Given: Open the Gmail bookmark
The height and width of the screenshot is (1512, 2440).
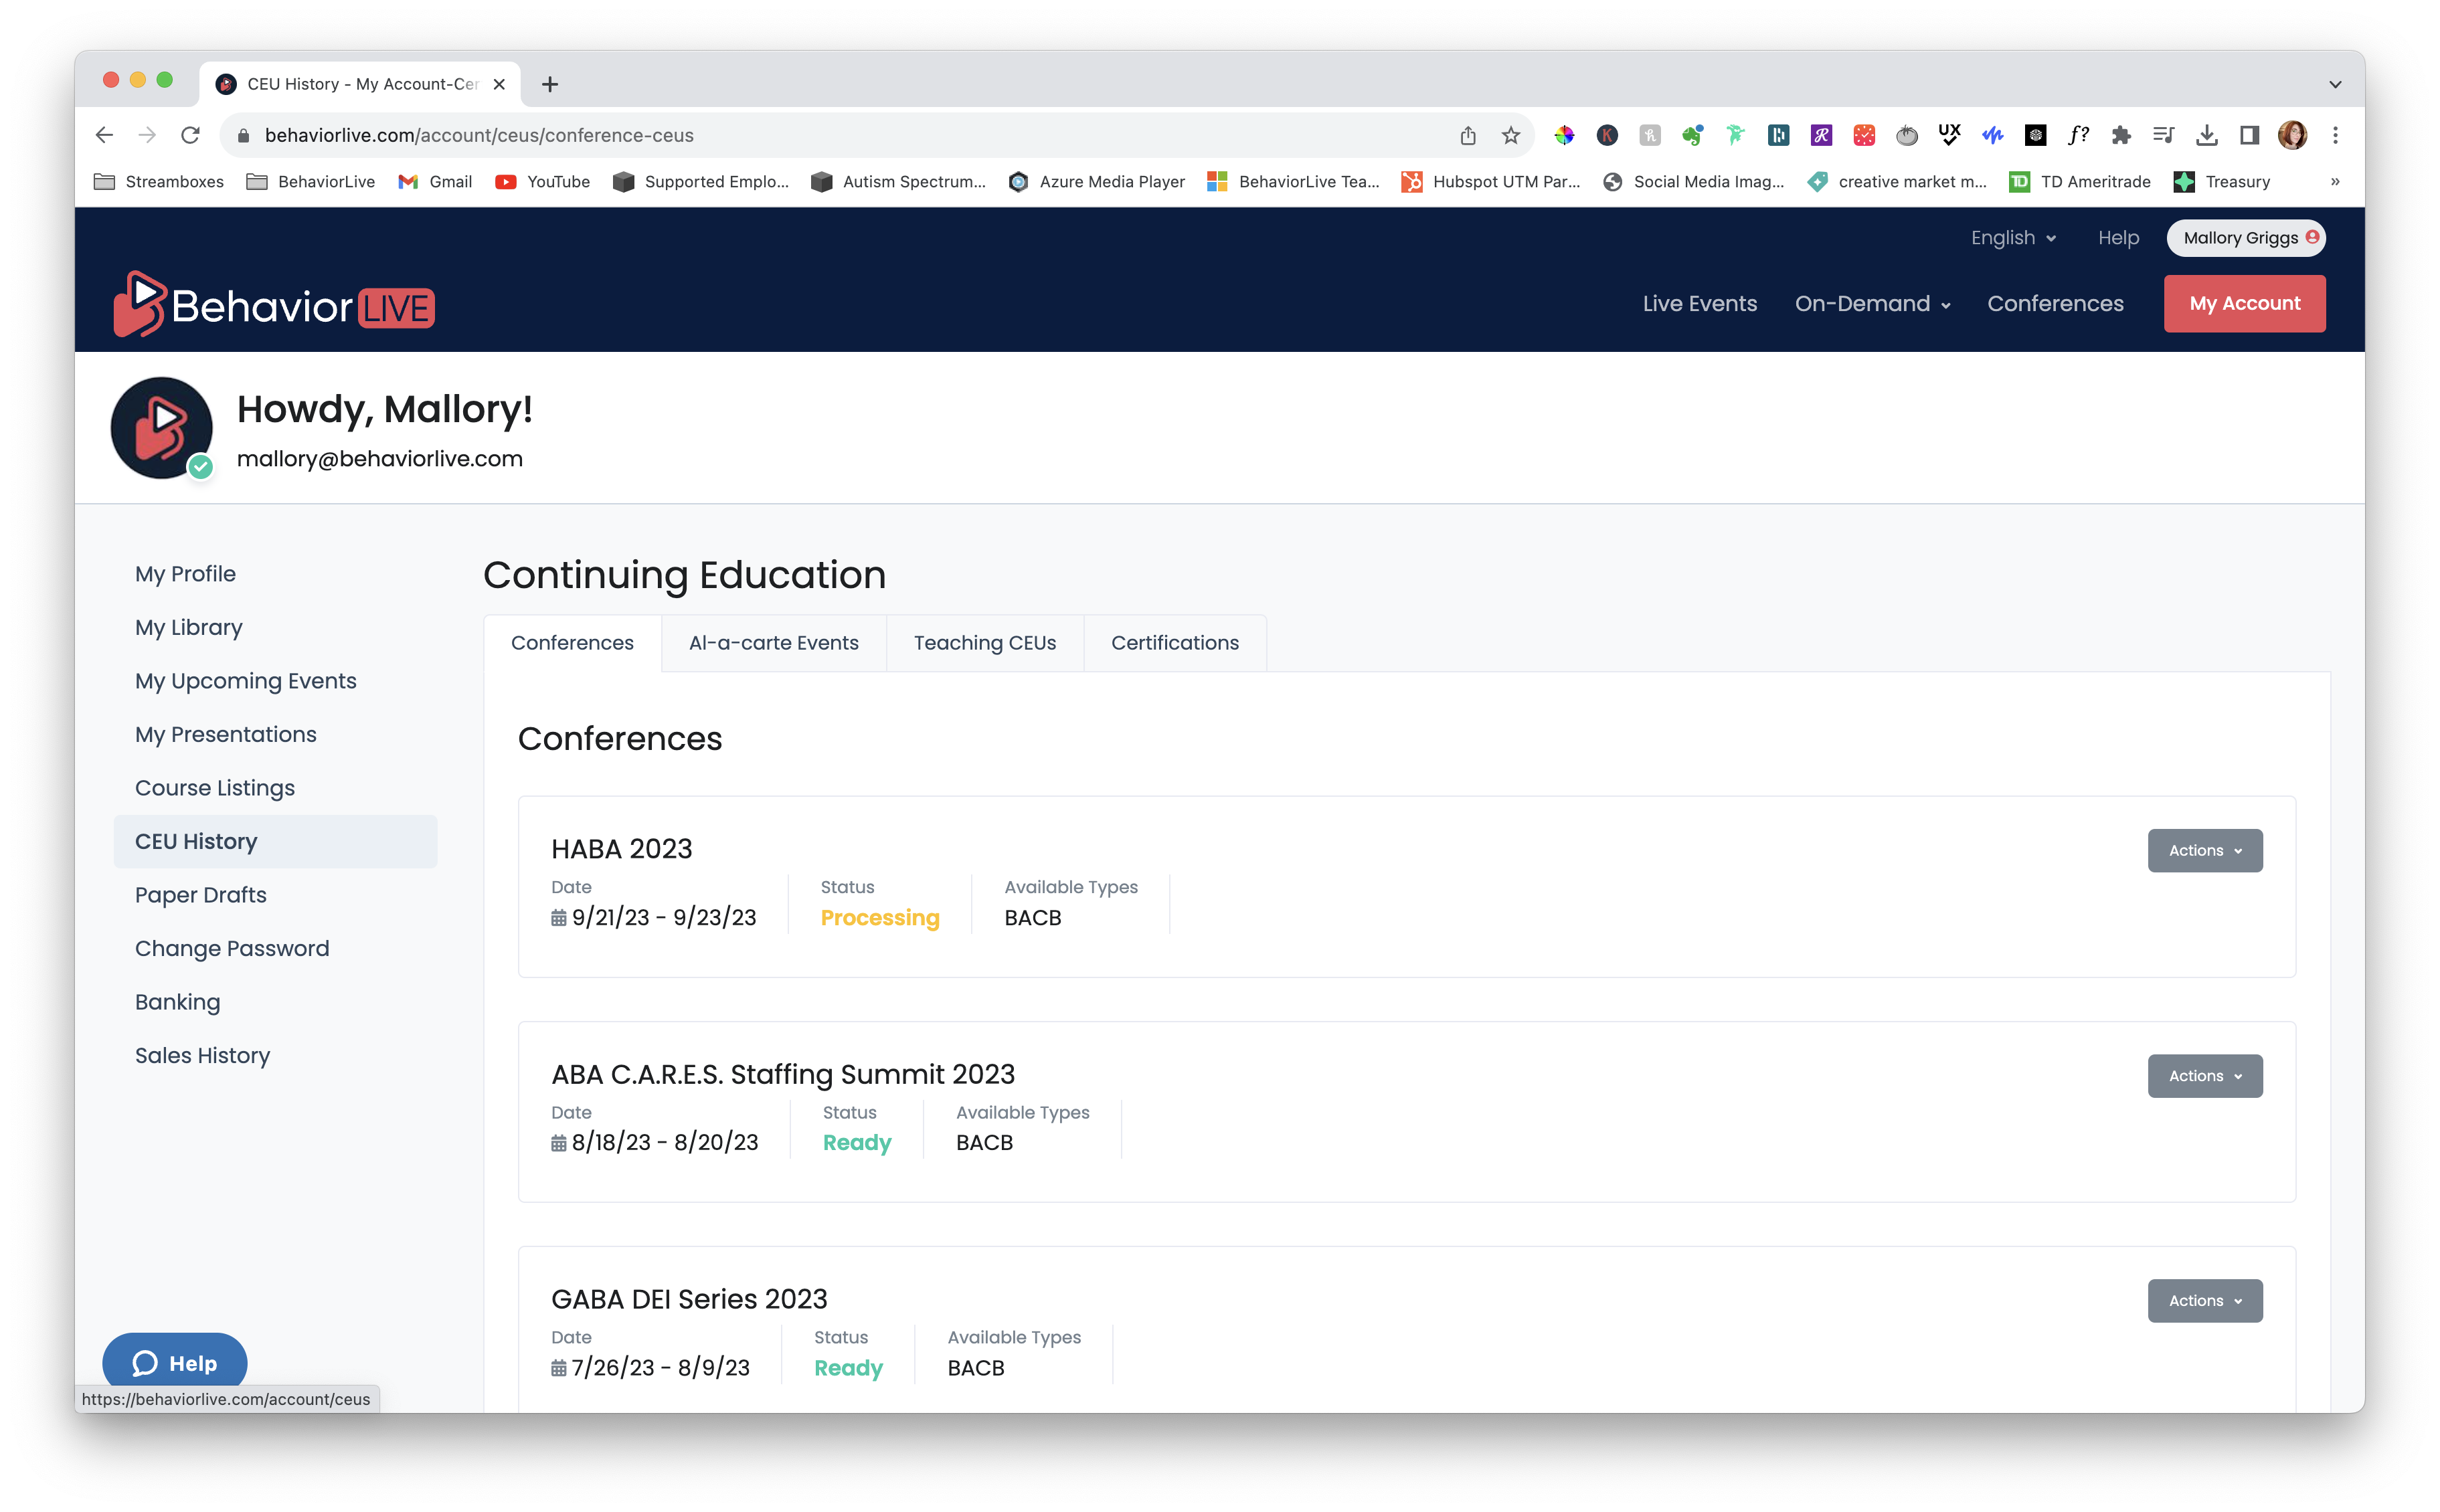Looking at the screenshot, I should (x=435, y=182).
